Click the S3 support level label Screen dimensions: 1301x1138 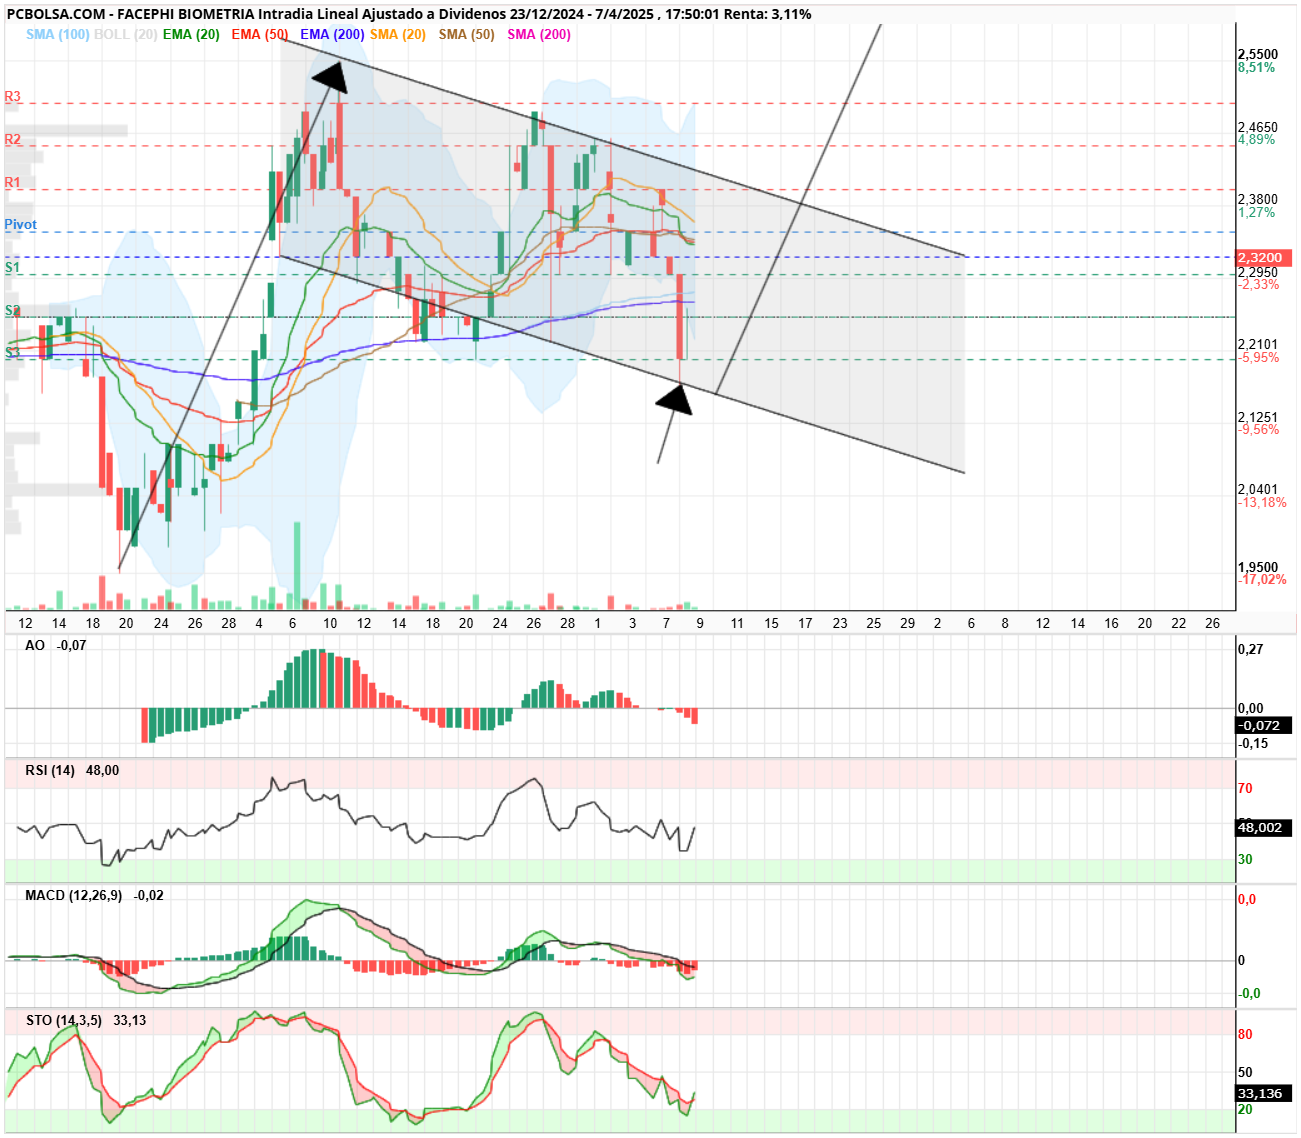pyautogui.click(x=13, y=352)
